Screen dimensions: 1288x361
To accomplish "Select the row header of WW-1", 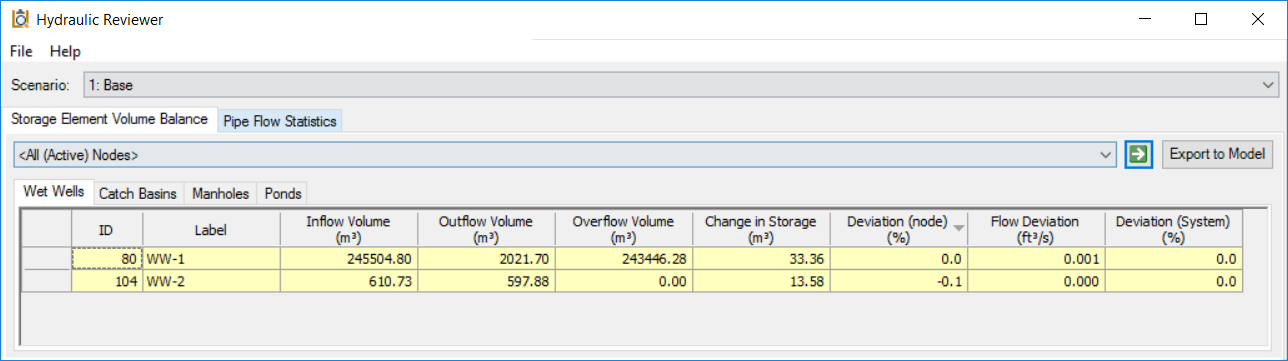I will coord(47,259).
